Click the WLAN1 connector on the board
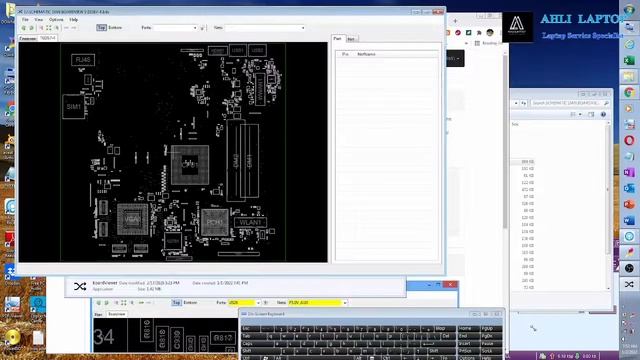The image size is (640, 360). click(x=250, y=222)
